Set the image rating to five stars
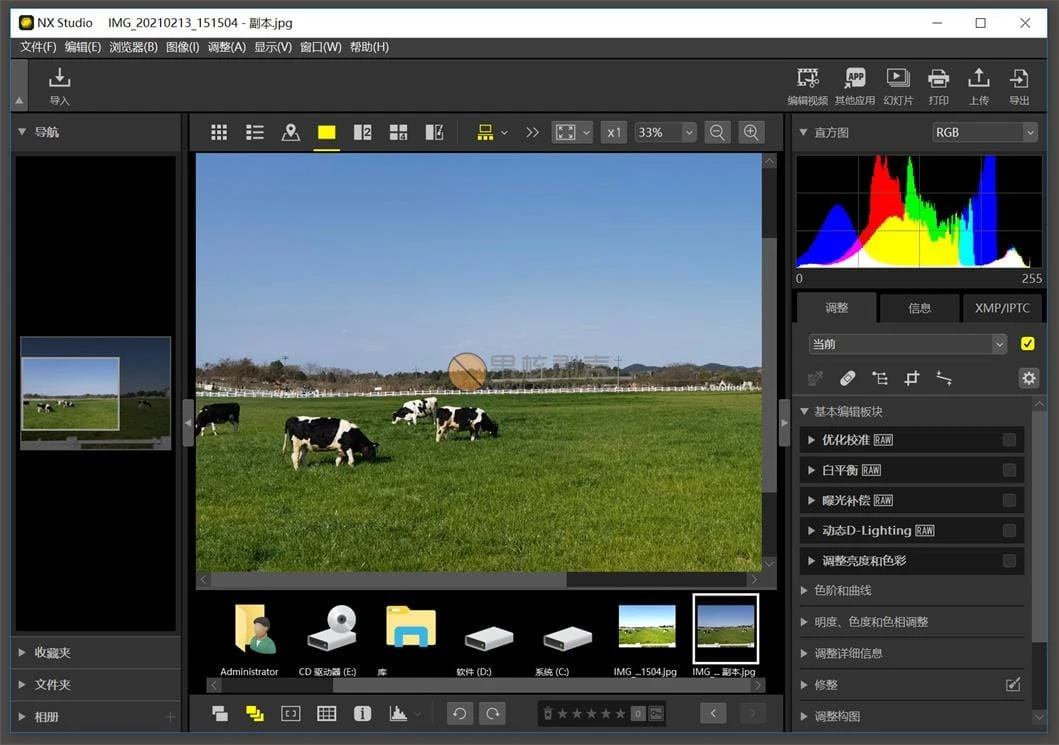 [620, 713]
